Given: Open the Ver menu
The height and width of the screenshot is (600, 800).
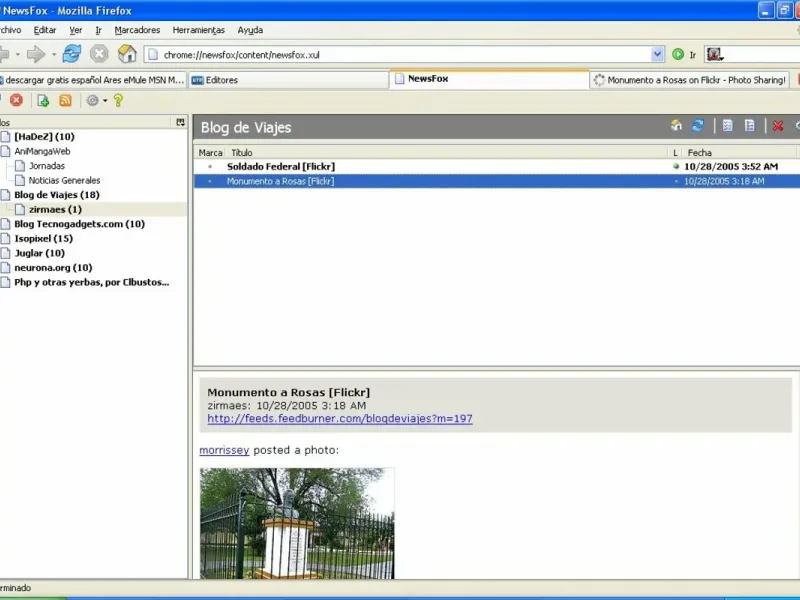Looking at the screenshot, I should point(76,30).
